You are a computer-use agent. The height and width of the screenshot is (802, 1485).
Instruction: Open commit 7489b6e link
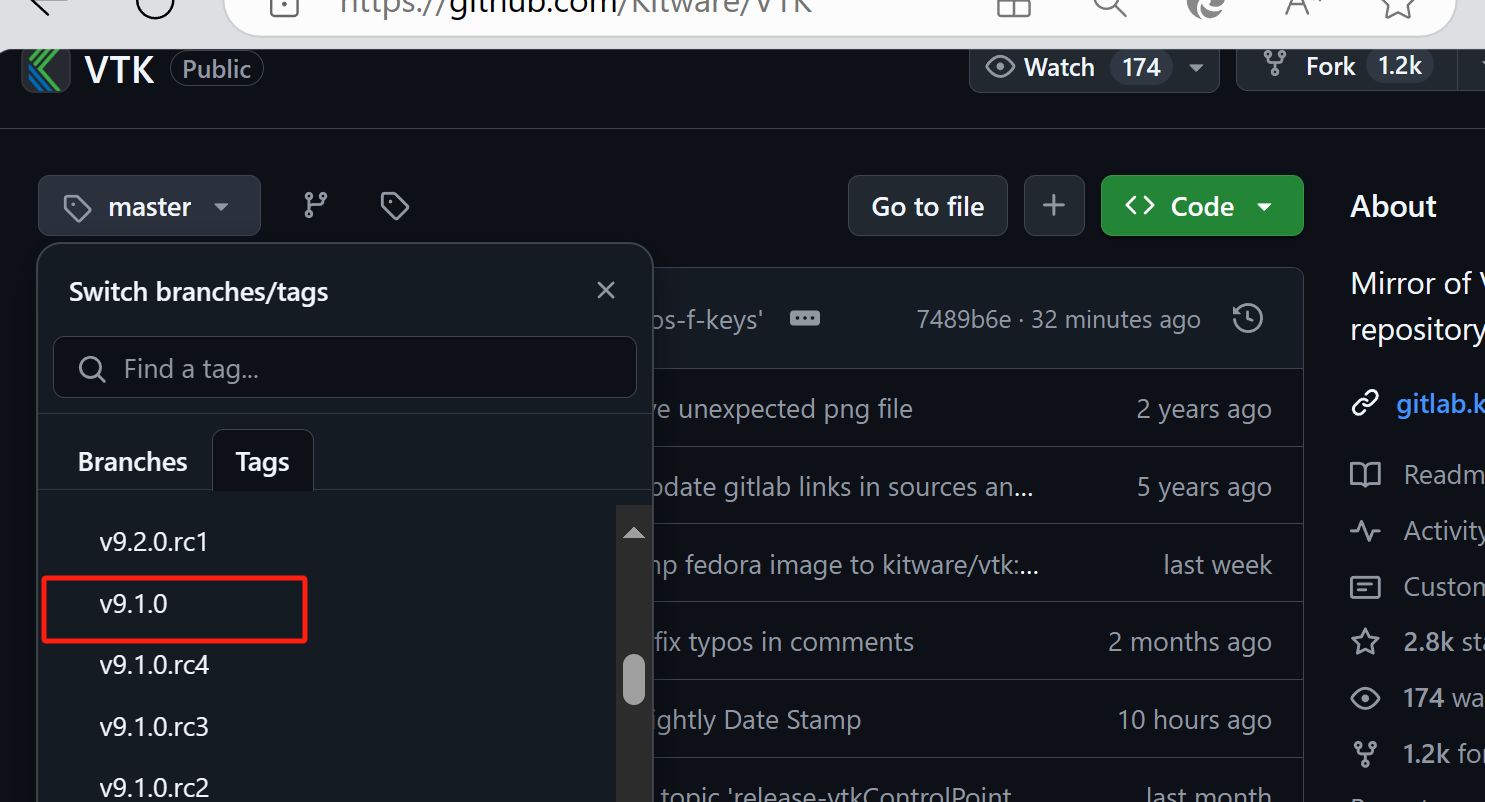click(964, 319)
